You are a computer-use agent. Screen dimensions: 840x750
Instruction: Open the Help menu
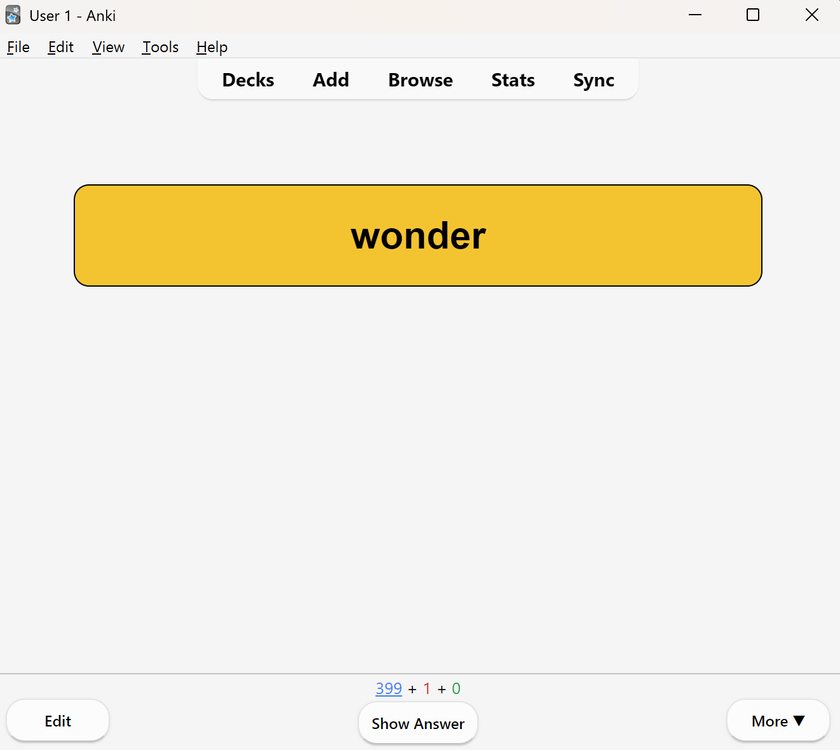click(x=212, y=47)
